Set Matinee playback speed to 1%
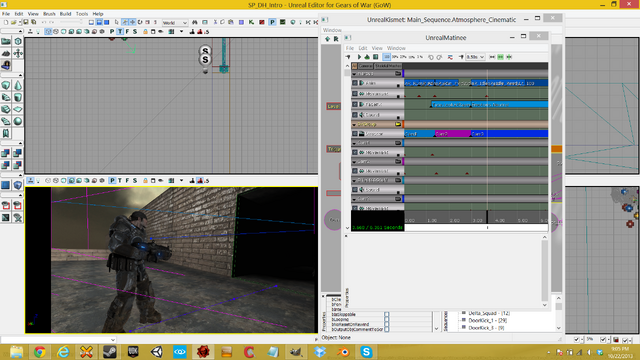The width and height of the screenshot is (640, 360). pyautogui.click(x=420, y=57)
